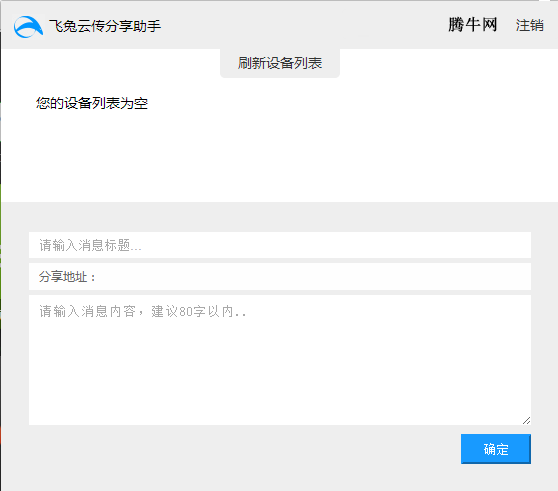
Task: Click the textarea resize grip handle
Action: [x=526, y=421]
